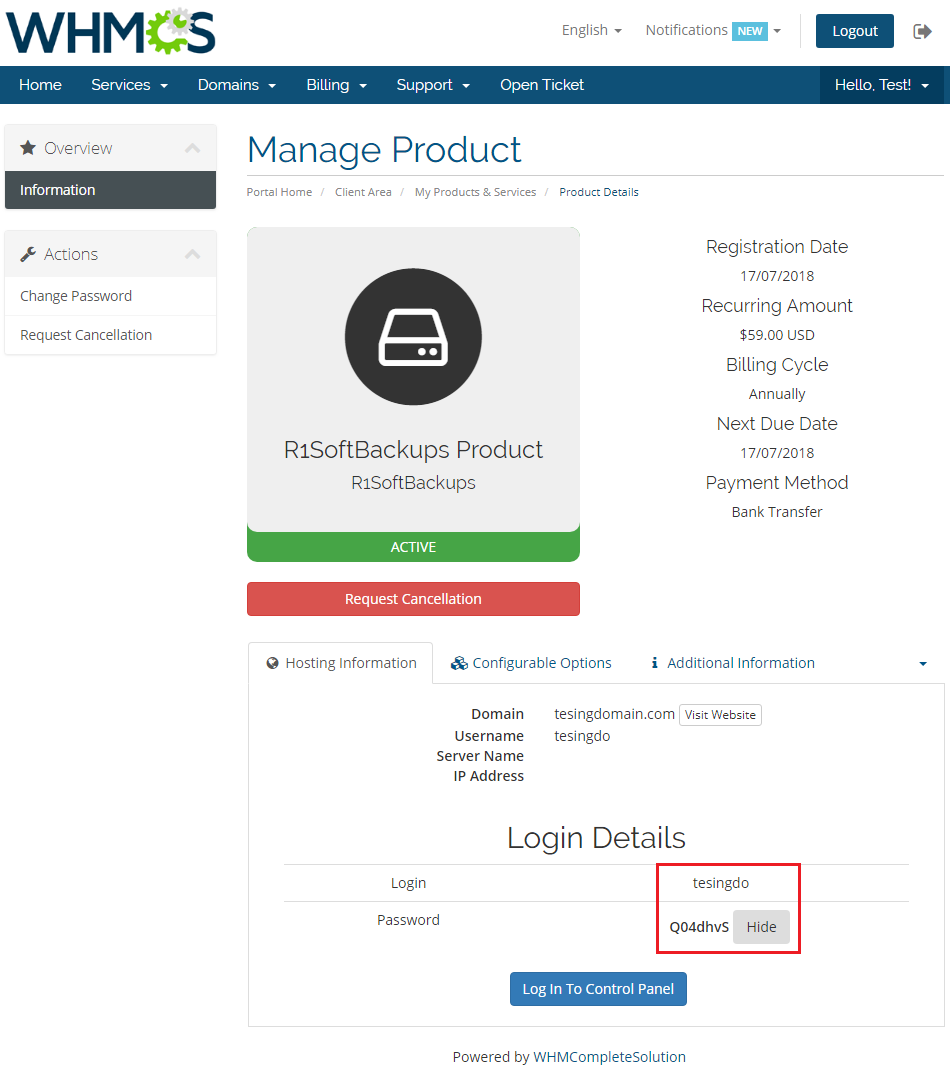Viewport: 950px width, 1070px height.
Task: Click the Product Details breadcrumb text
Action: pyautogui.click(x=599, y=192)
